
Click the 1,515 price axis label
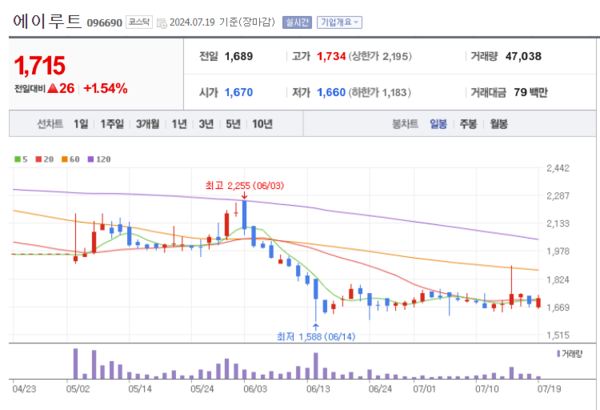pos(558,335)
